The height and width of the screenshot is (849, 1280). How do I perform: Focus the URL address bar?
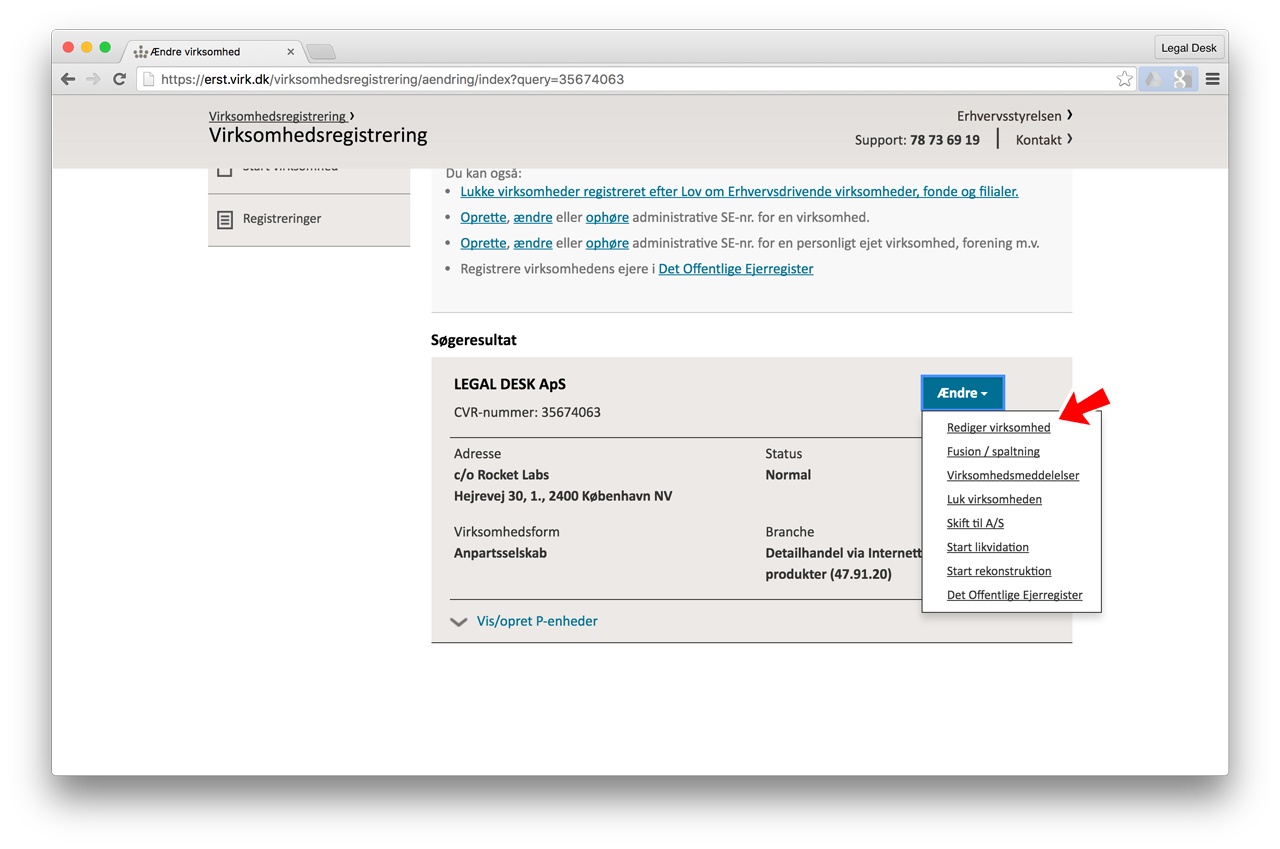coord(635,79)
